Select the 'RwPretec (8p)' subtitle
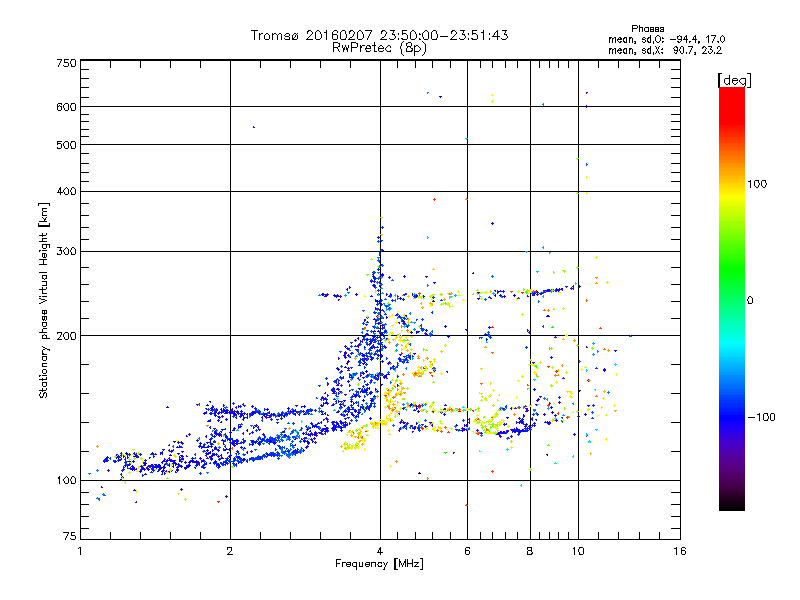Image resolution: width=800 pixels, height=600 pixels. [x=380, y=48]
